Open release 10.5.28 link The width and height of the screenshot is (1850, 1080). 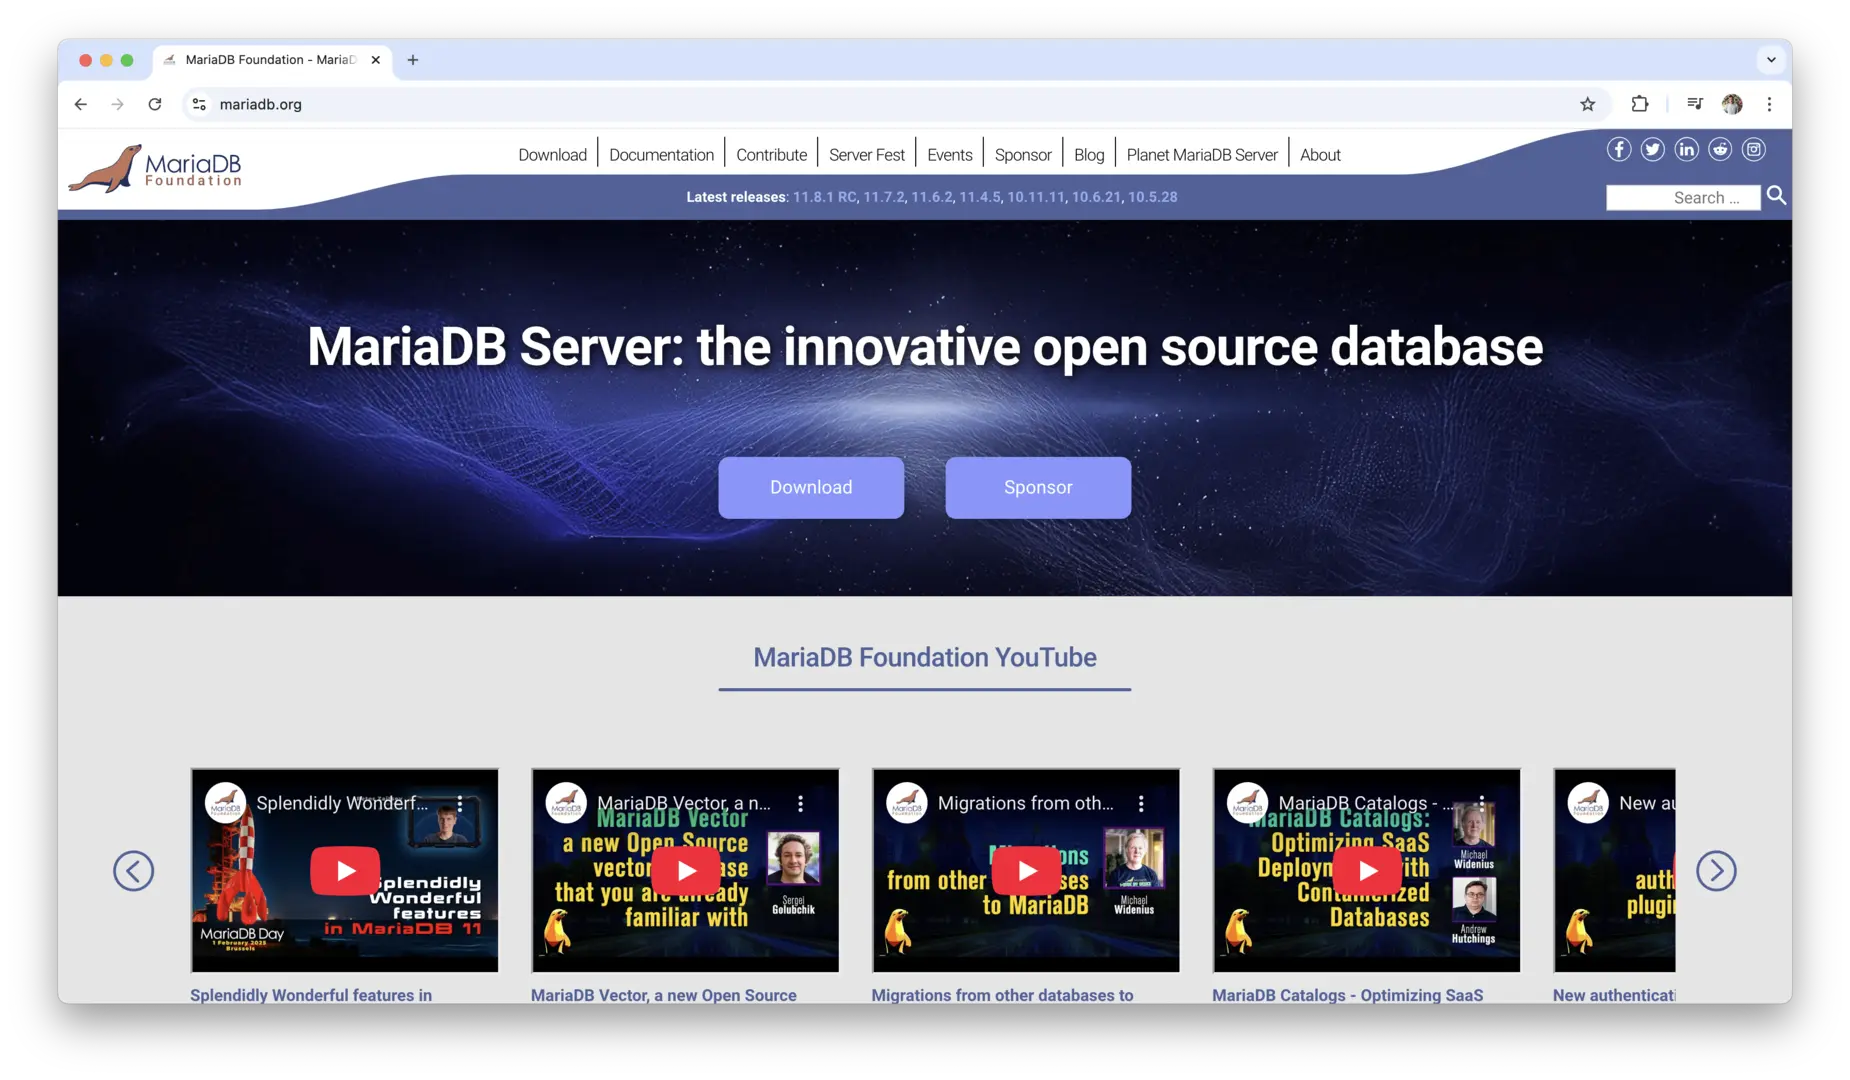coord(1152,197)
